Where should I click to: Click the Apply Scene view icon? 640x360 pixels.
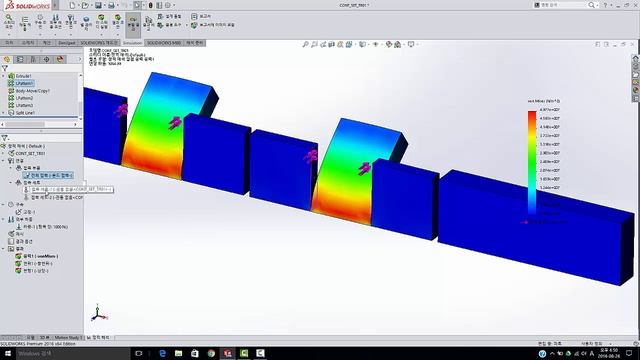coord(398,44)
